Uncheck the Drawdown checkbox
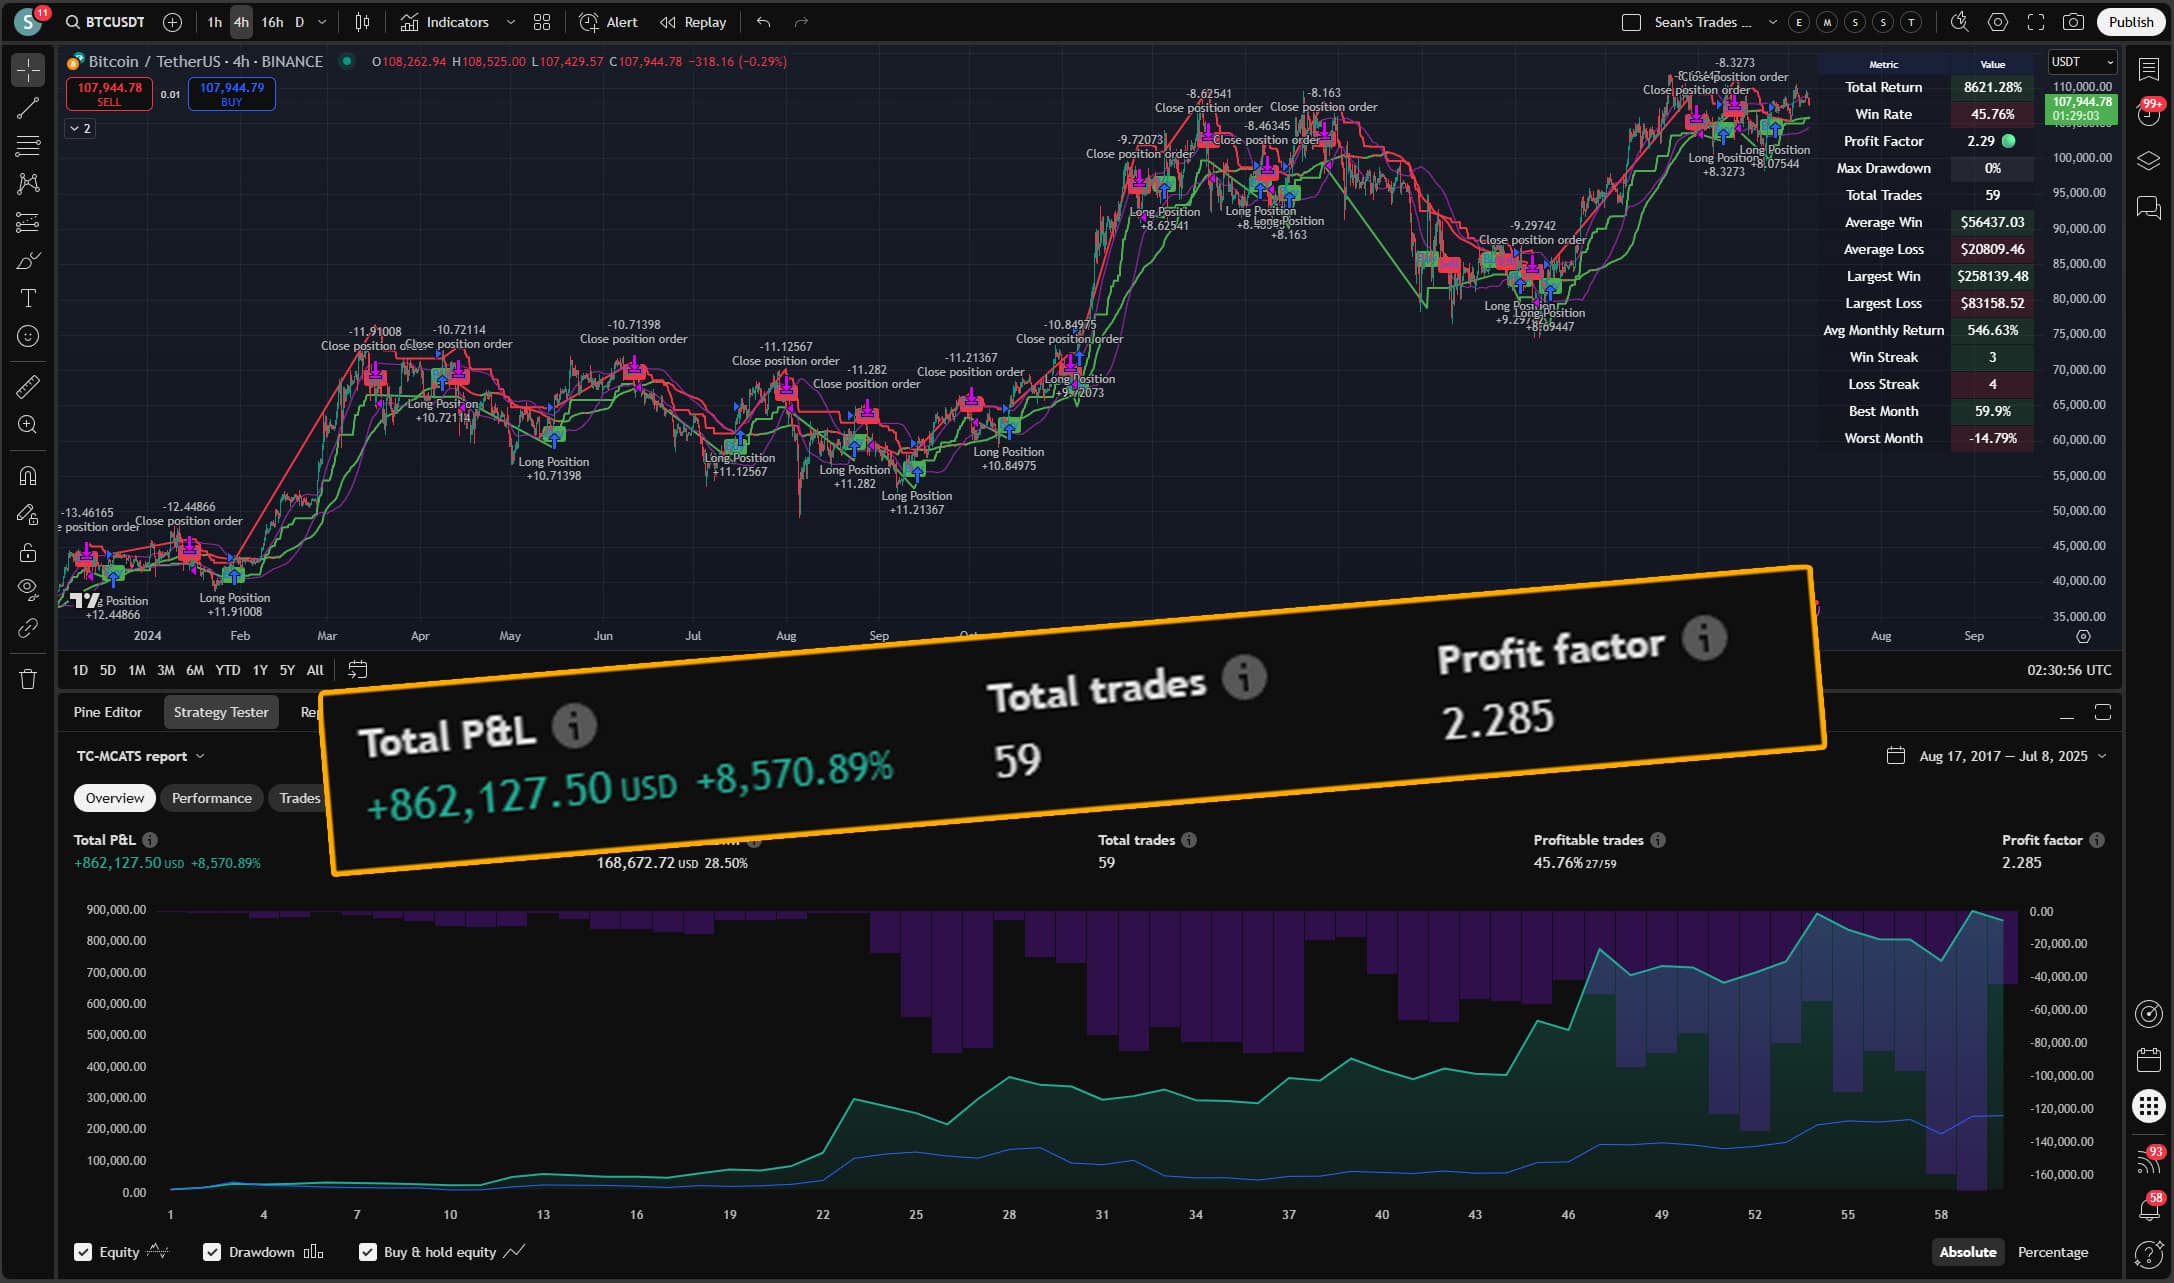Screen dimensions: 2174x1283 [x=212, y=1252]
